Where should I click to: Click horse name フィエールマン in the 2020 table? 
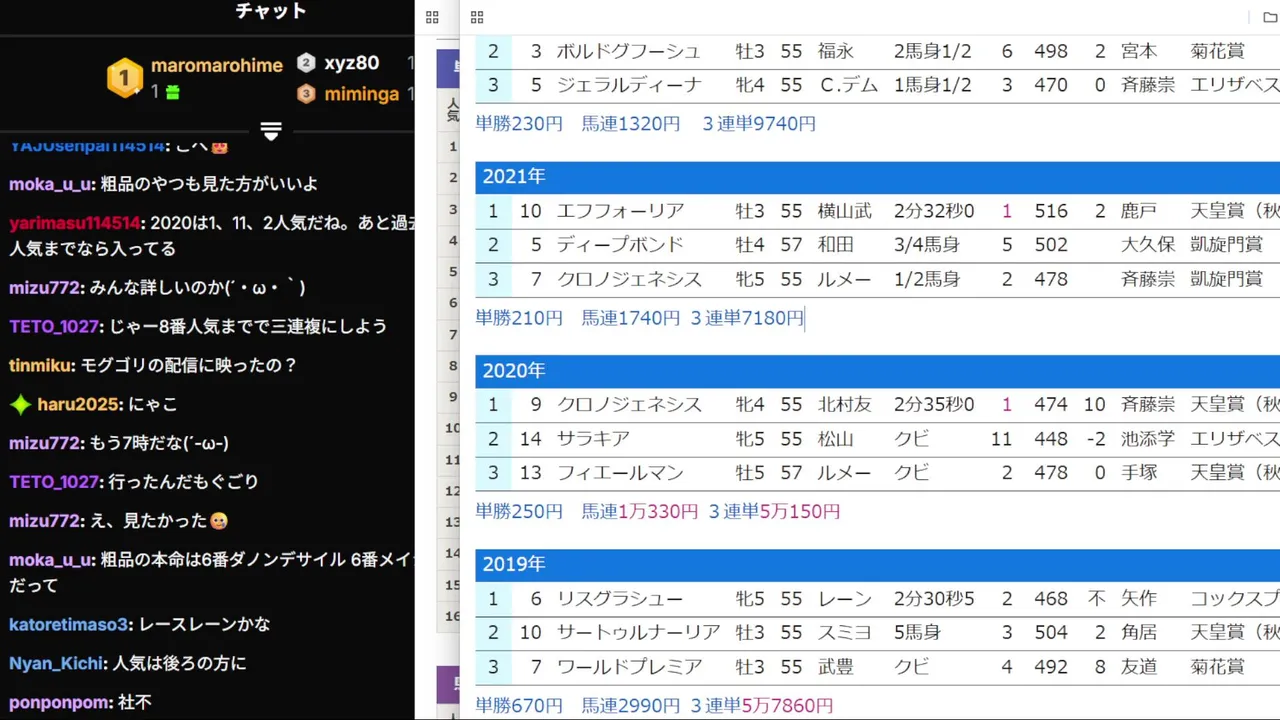point(620,473)
